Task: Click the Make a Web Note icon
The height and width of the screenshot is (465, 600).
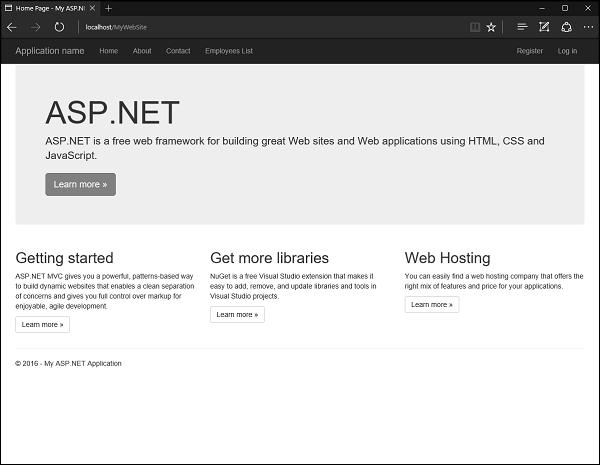Action: [544, 27]
